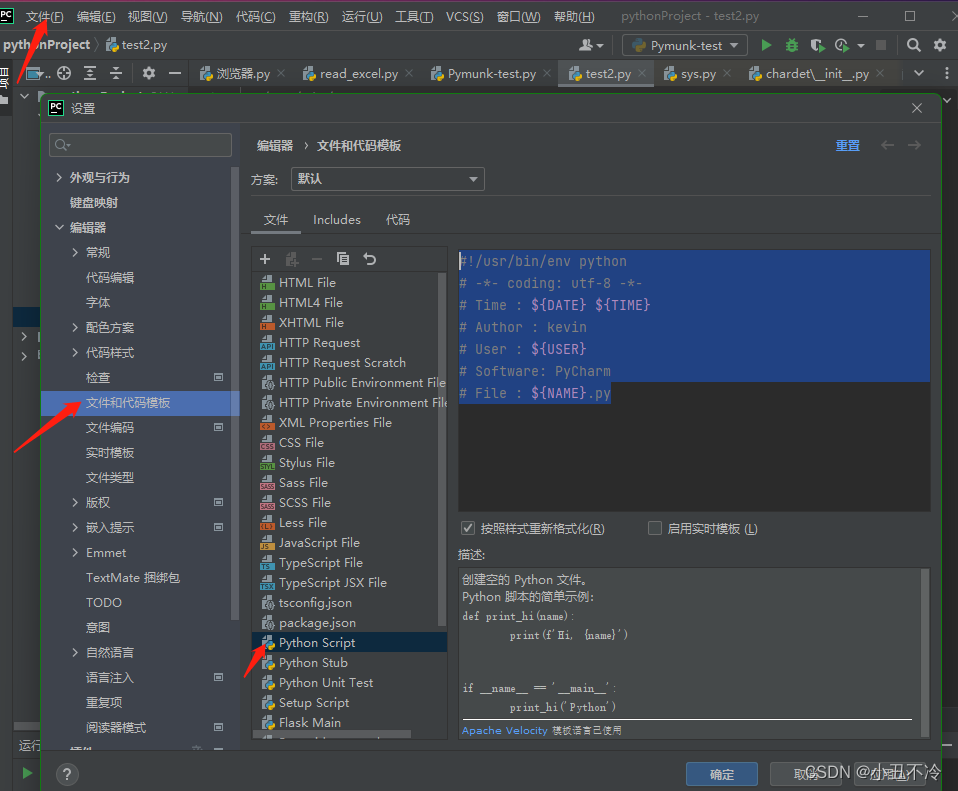Open the Pymunk-test run configuration dropdown
Image resolution: width=958 pixels, height=791 pixels.
click(x=684, y=44)
